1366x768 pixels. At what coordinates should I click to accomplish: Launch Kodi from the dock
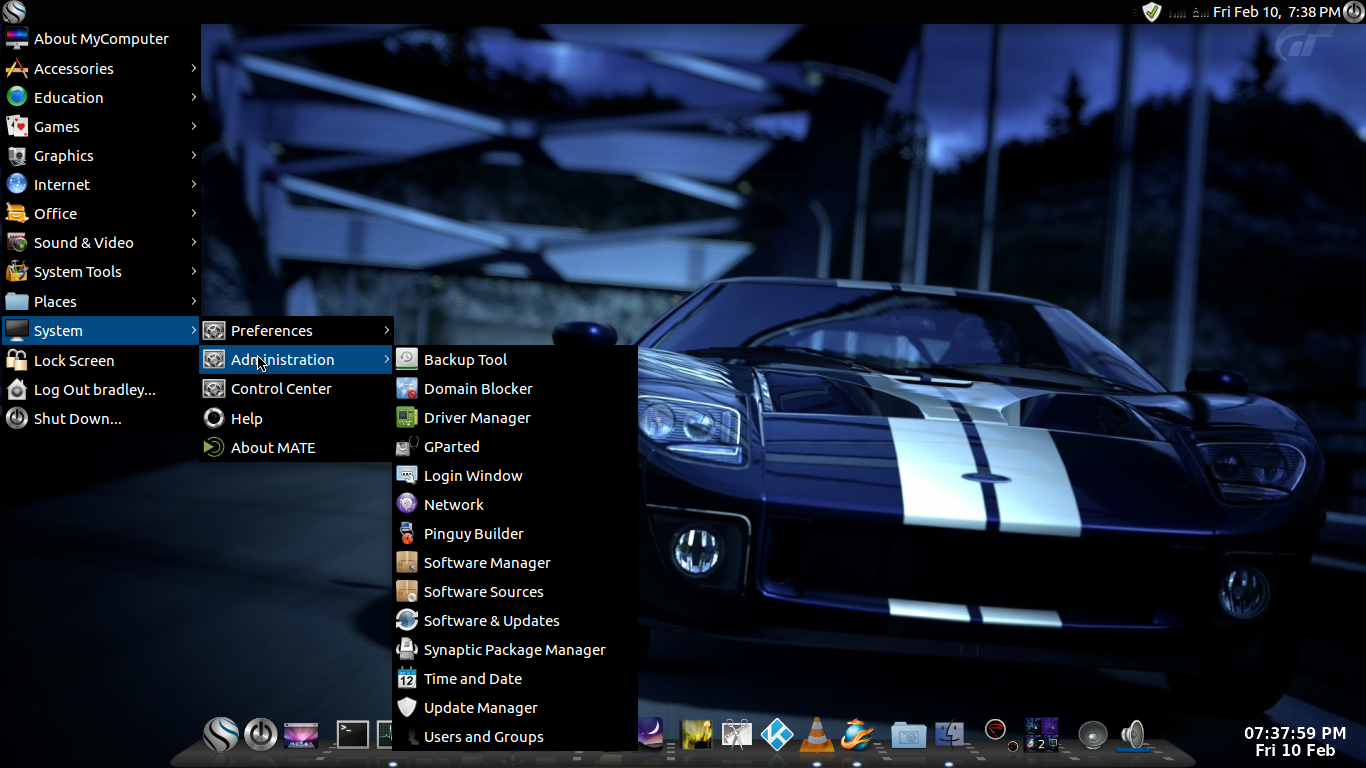coord(777,735)
